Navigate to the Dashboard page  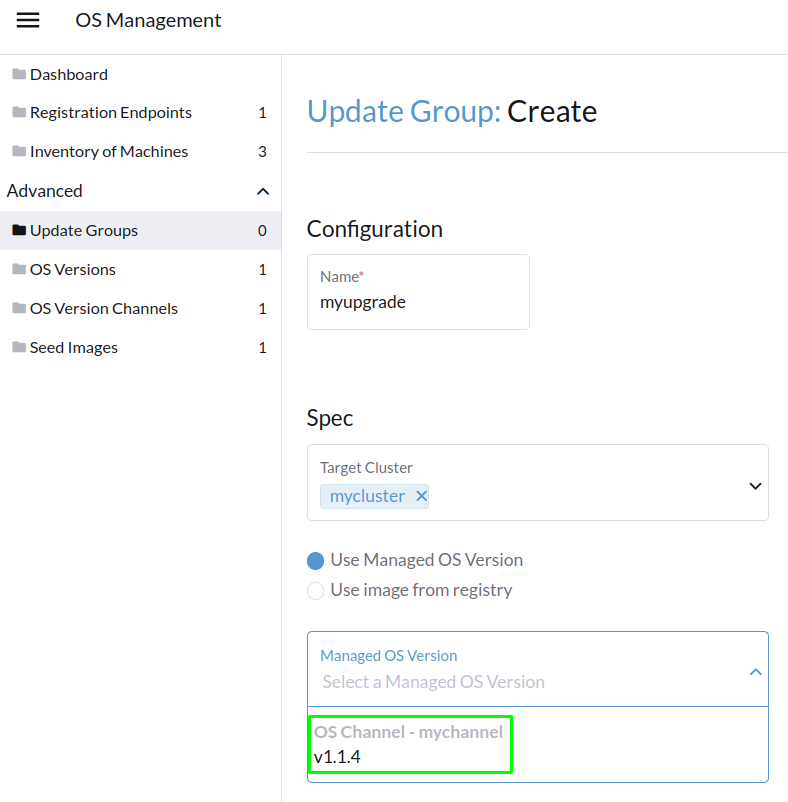(x=70, y=74)
